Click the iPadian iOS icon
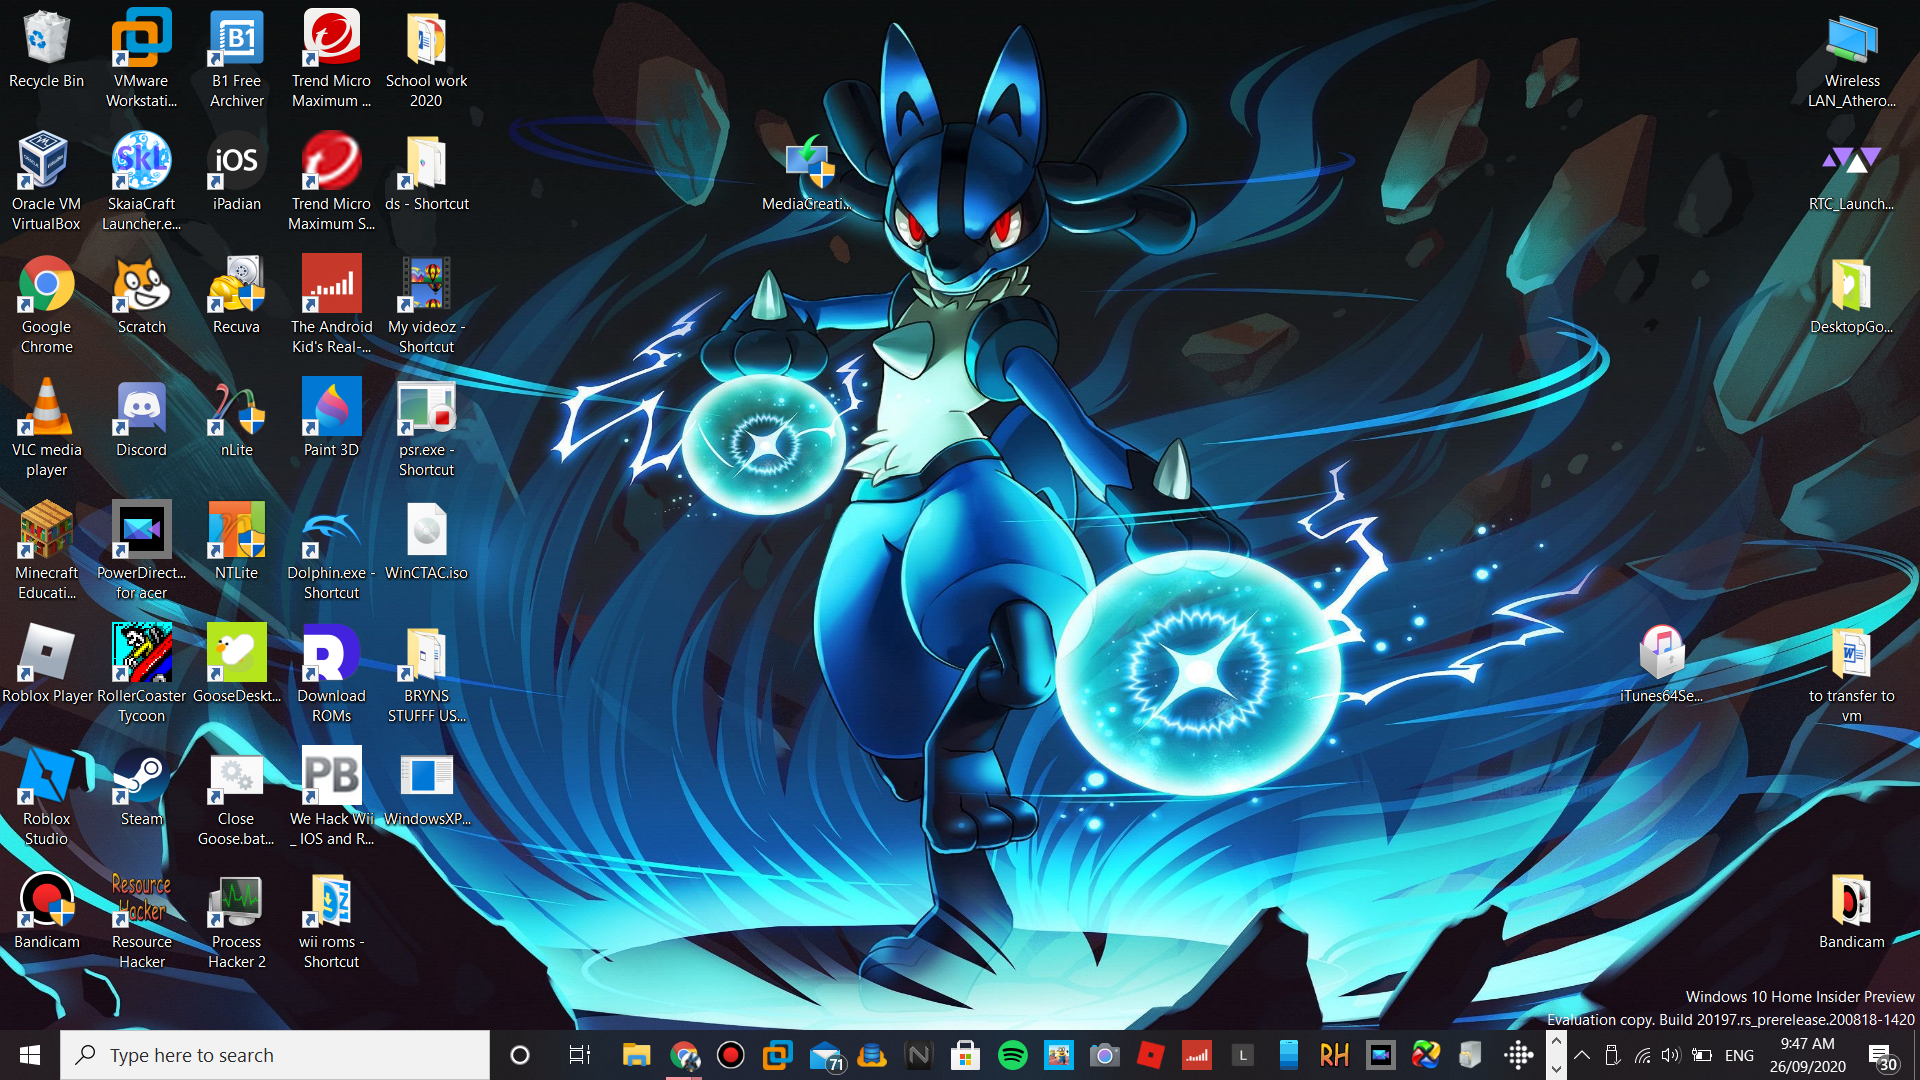 (236, 171)
